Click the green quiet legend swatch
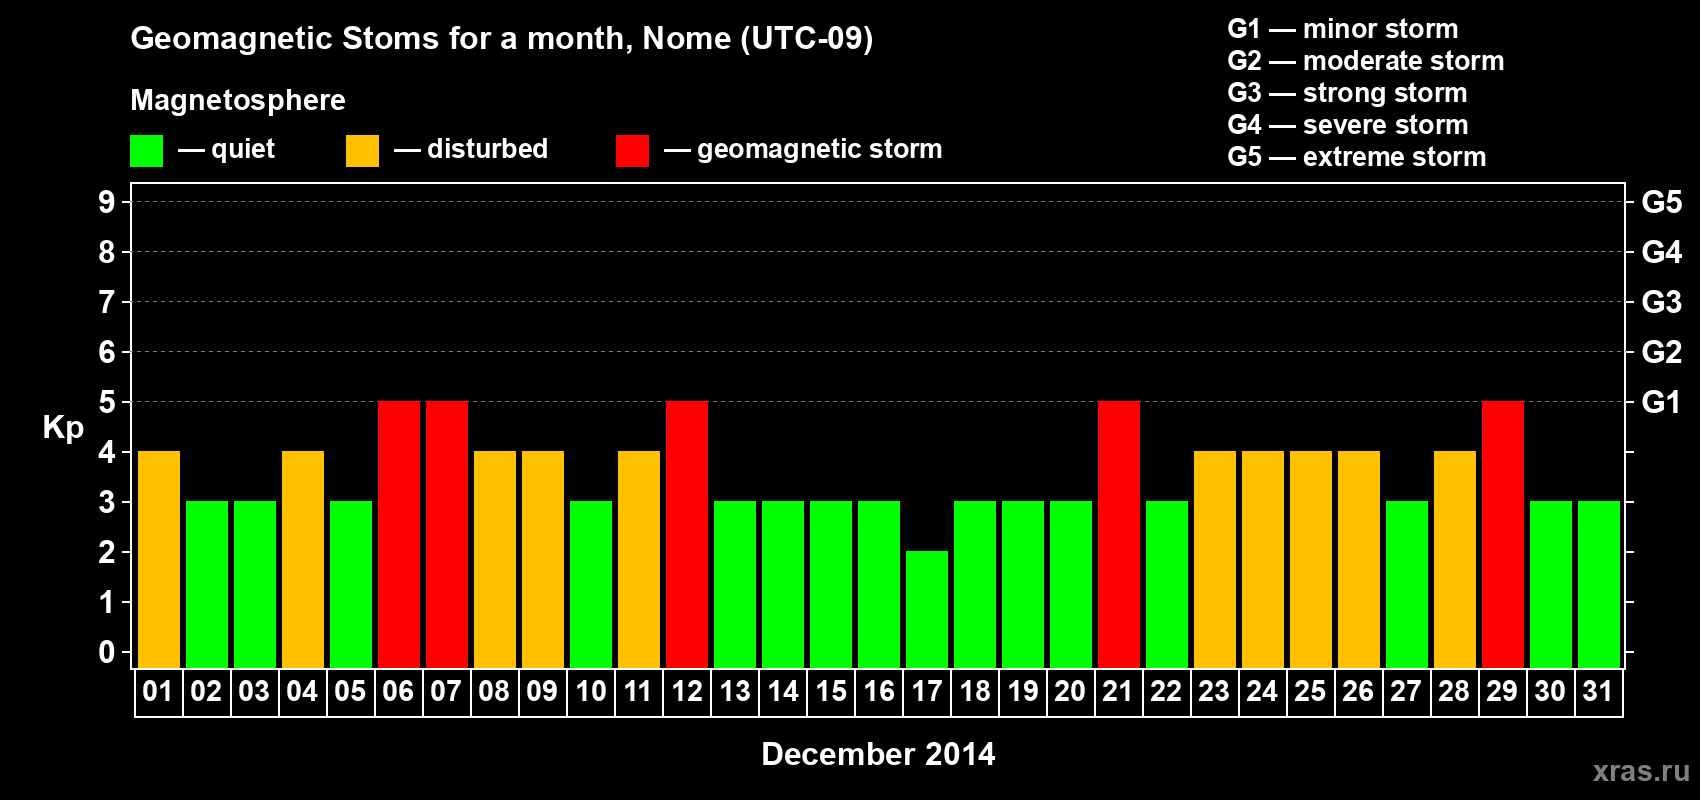The width and height of the screenshot is (1700, 800). tap(146, 151)
